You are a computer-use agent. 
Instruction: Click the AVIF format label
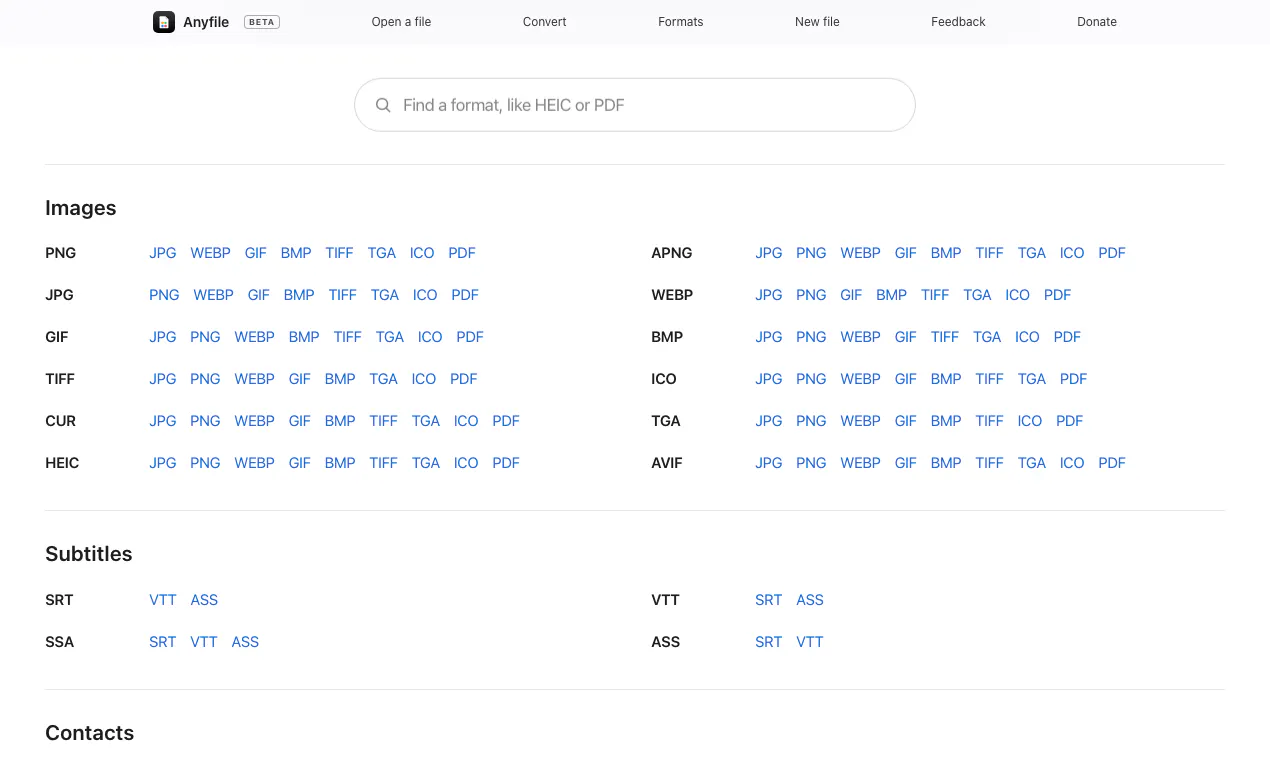click(x=667, y=463)
